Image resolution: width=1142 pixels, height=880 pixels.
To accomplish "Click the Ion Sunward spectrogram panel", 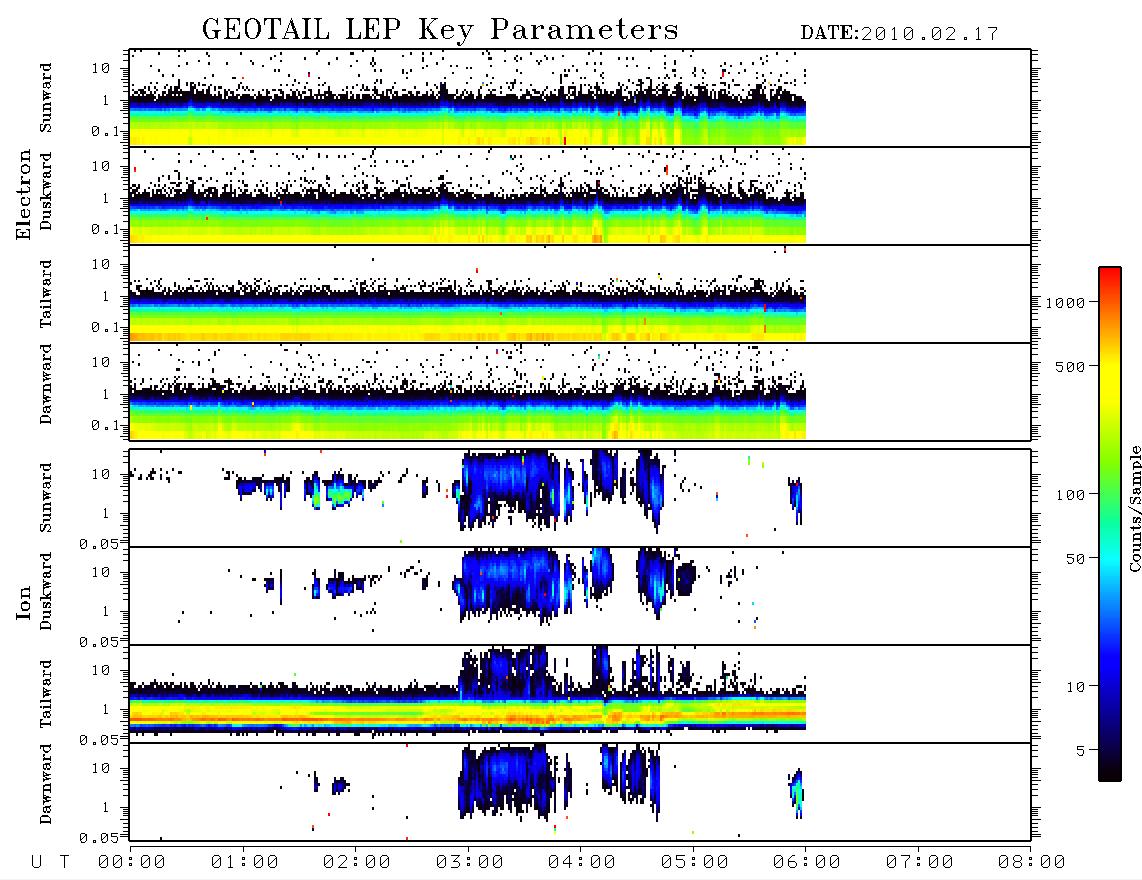I will (580, 498).
